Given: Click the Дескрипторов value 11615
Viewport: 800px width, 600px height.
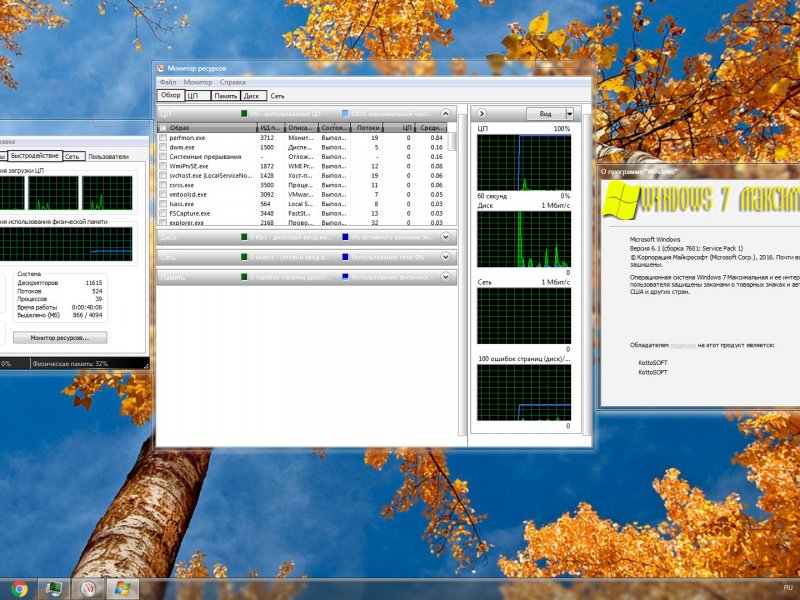Looking at the screenshot, I should (94, 283).
